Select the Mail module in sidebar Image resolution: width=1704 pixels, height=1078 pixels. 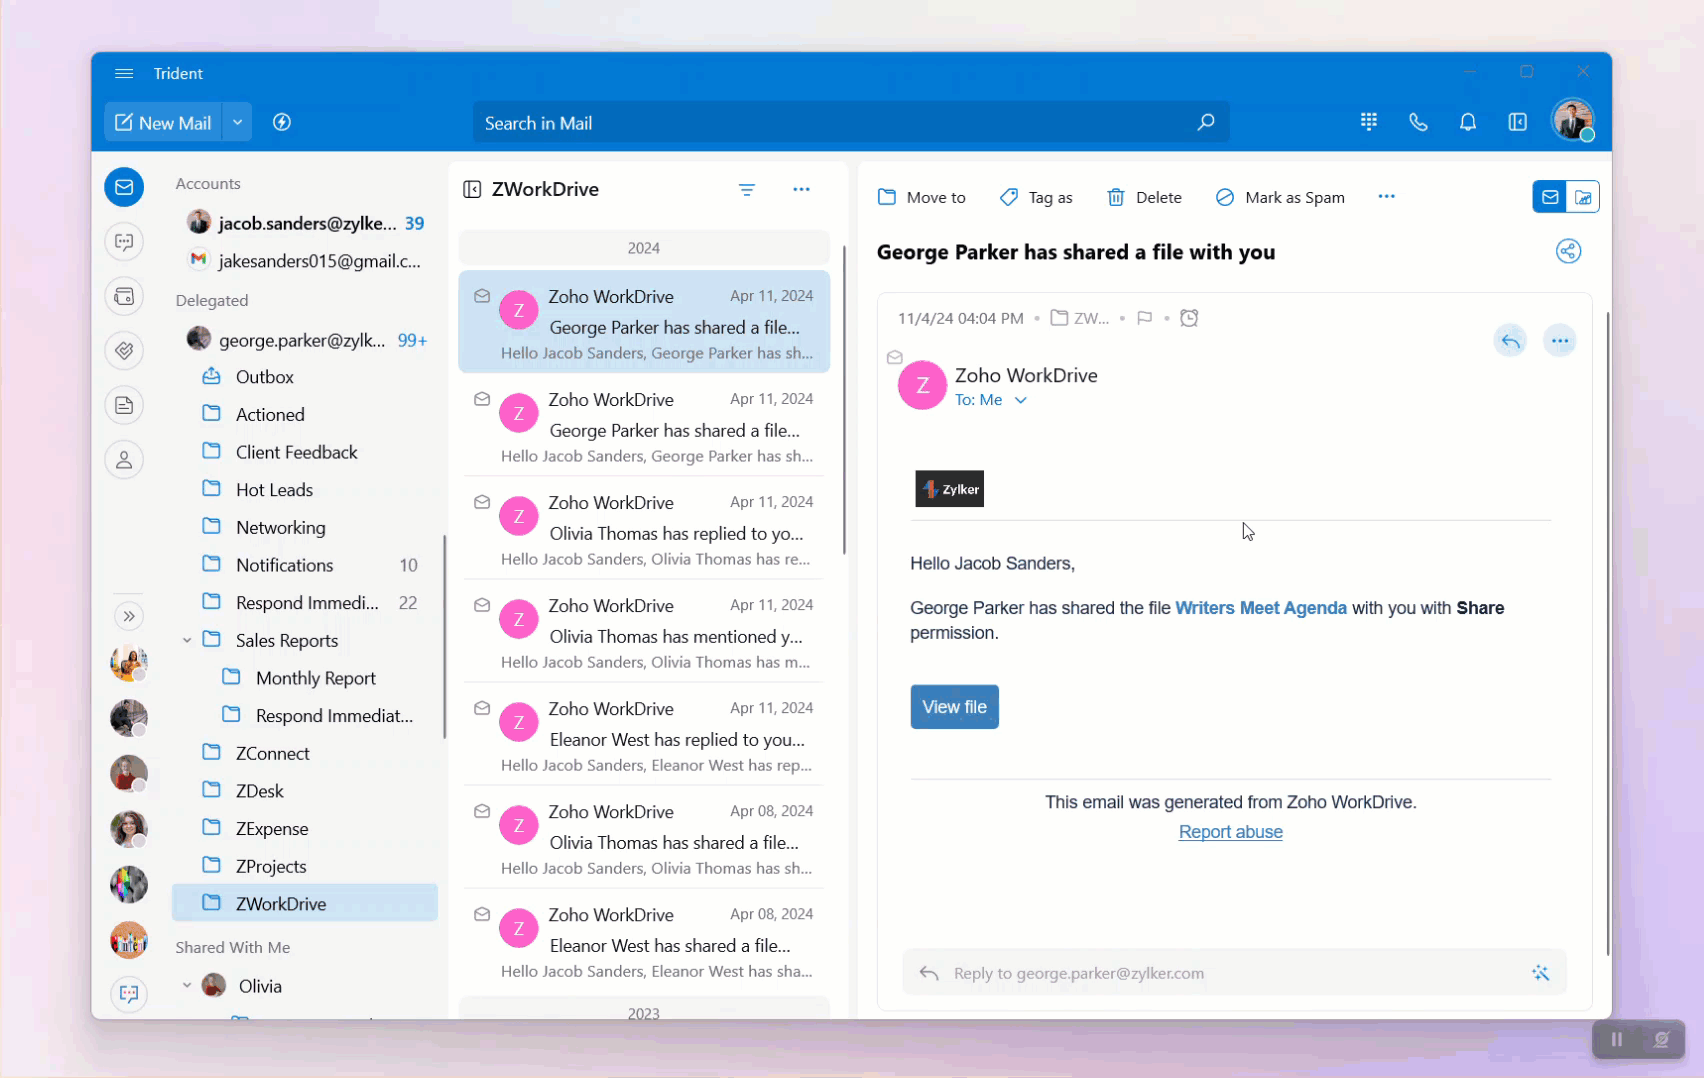(124, 187)
